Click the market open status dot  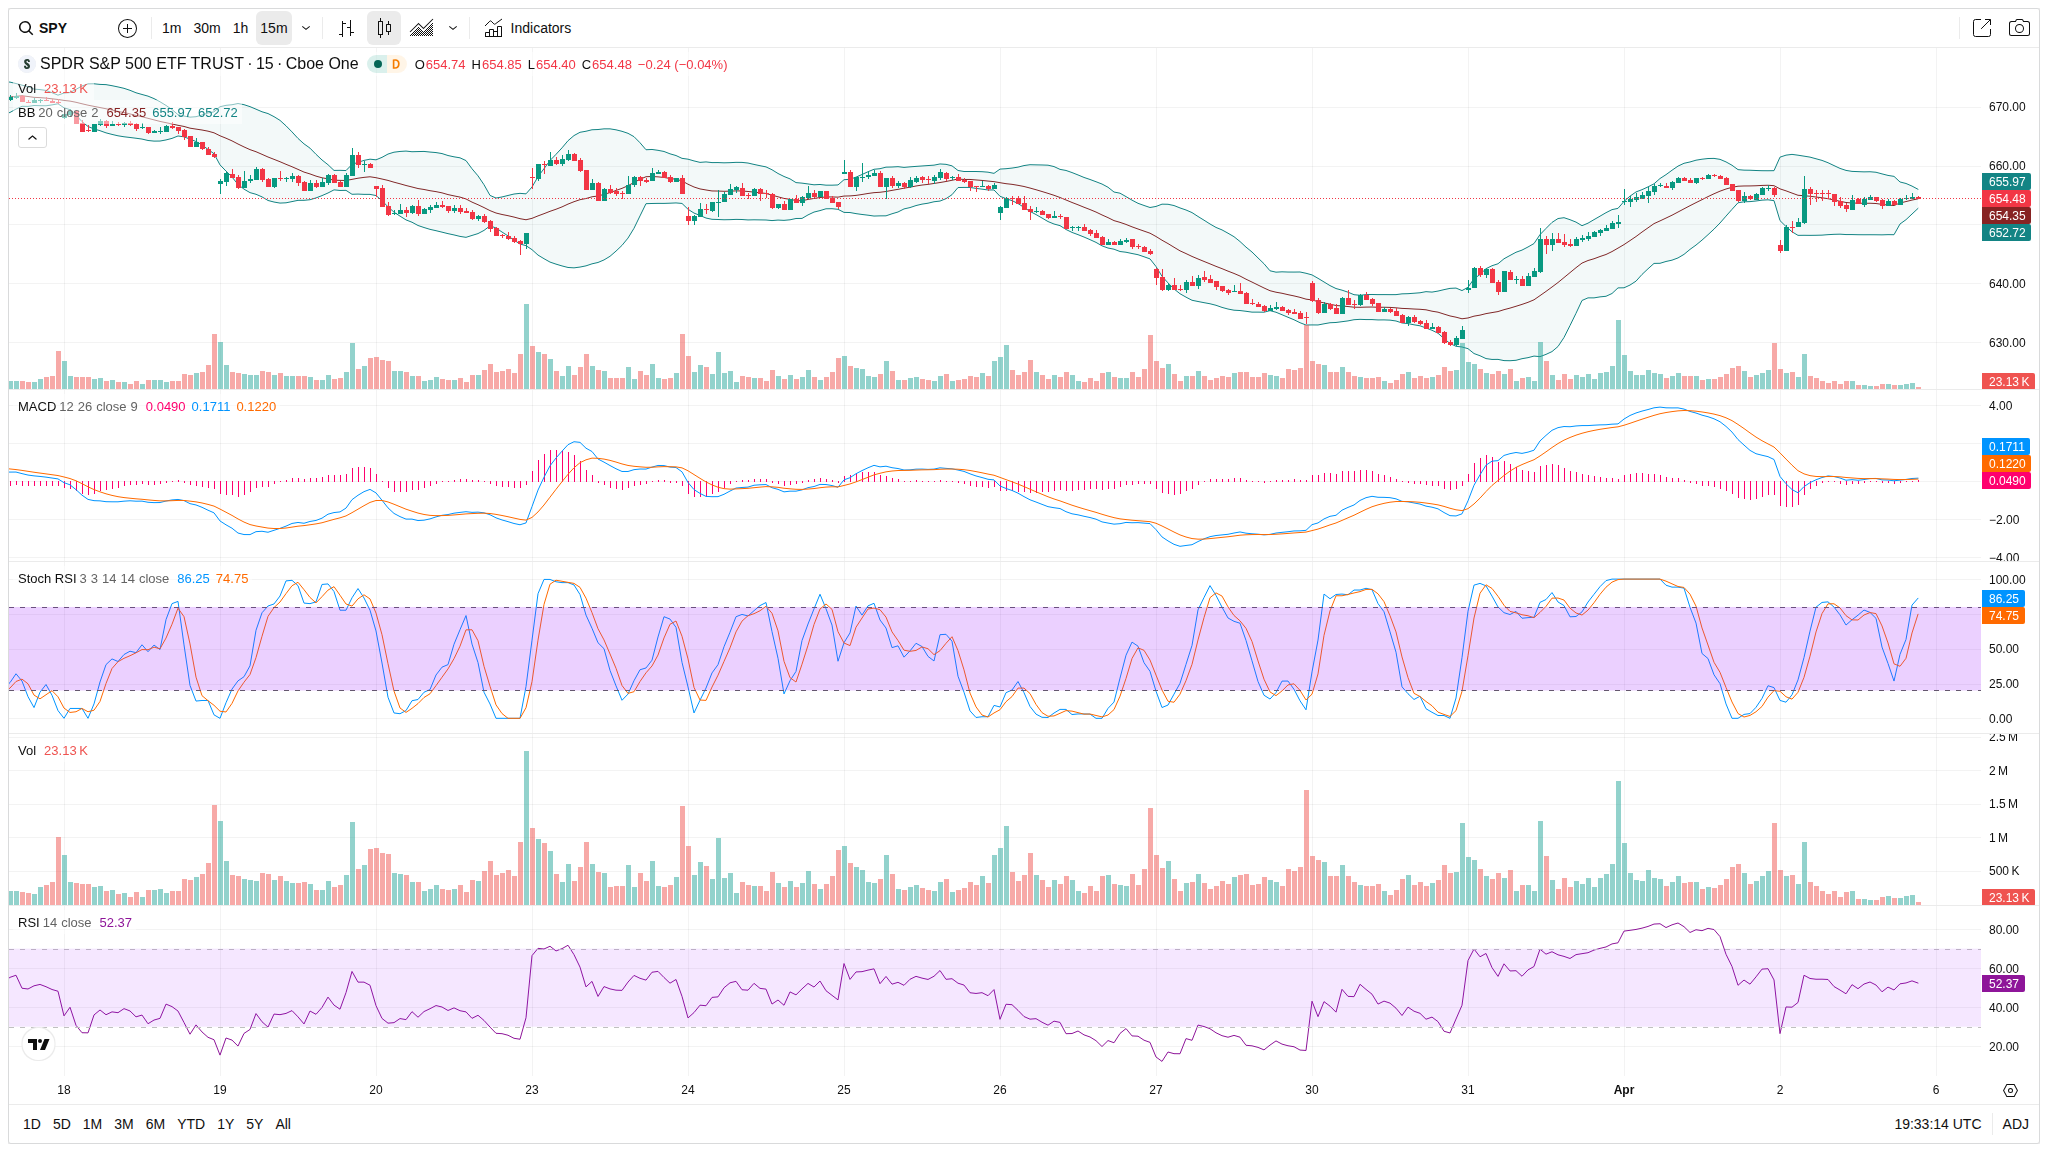click(x=378, y=64)
